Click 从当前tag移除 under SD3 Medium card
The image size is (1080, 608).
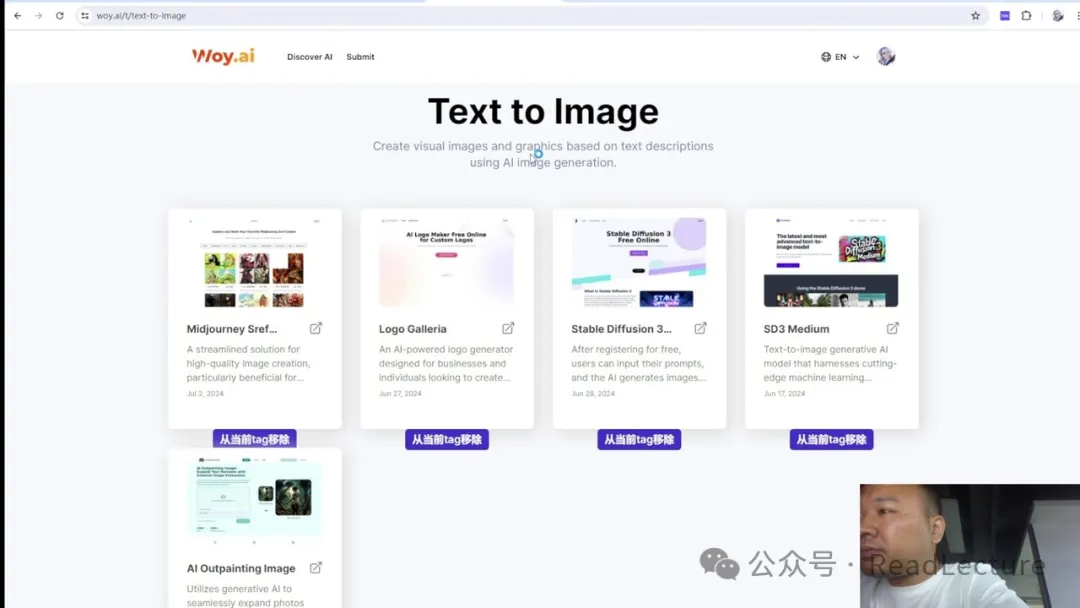[x=831, y=439]
